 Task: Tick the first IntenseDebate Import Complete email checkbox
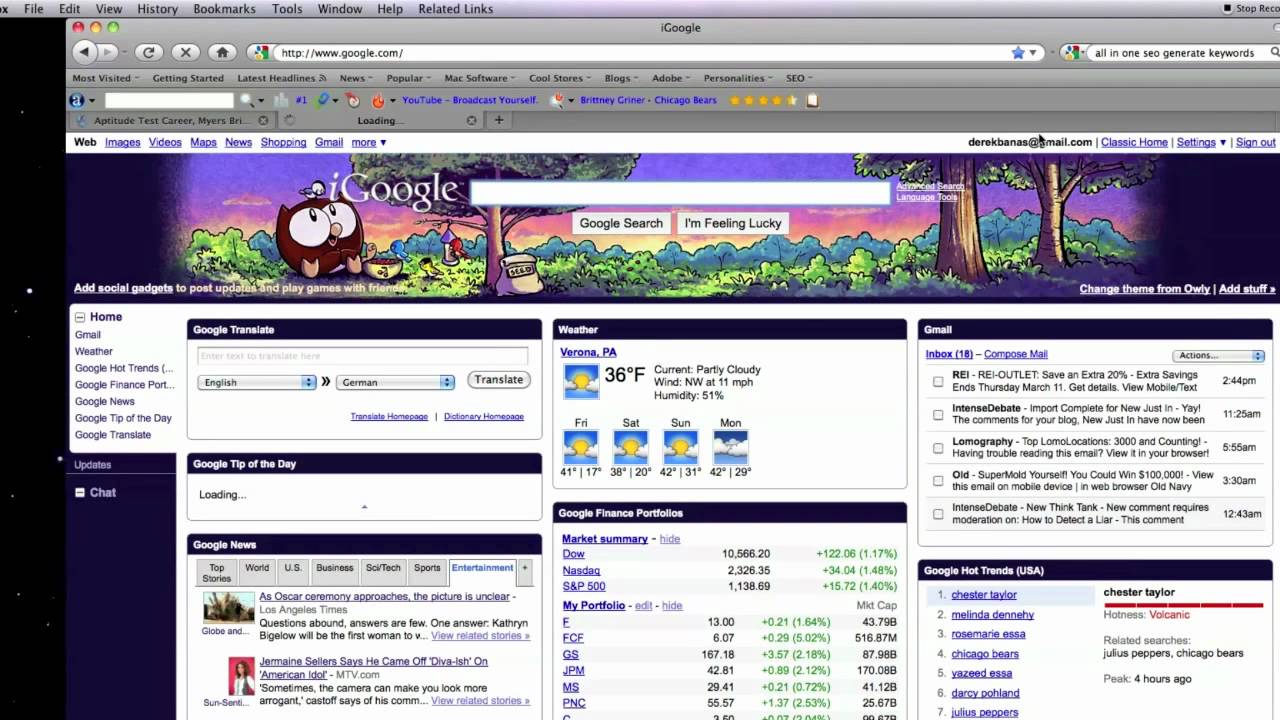coord(938,414)
